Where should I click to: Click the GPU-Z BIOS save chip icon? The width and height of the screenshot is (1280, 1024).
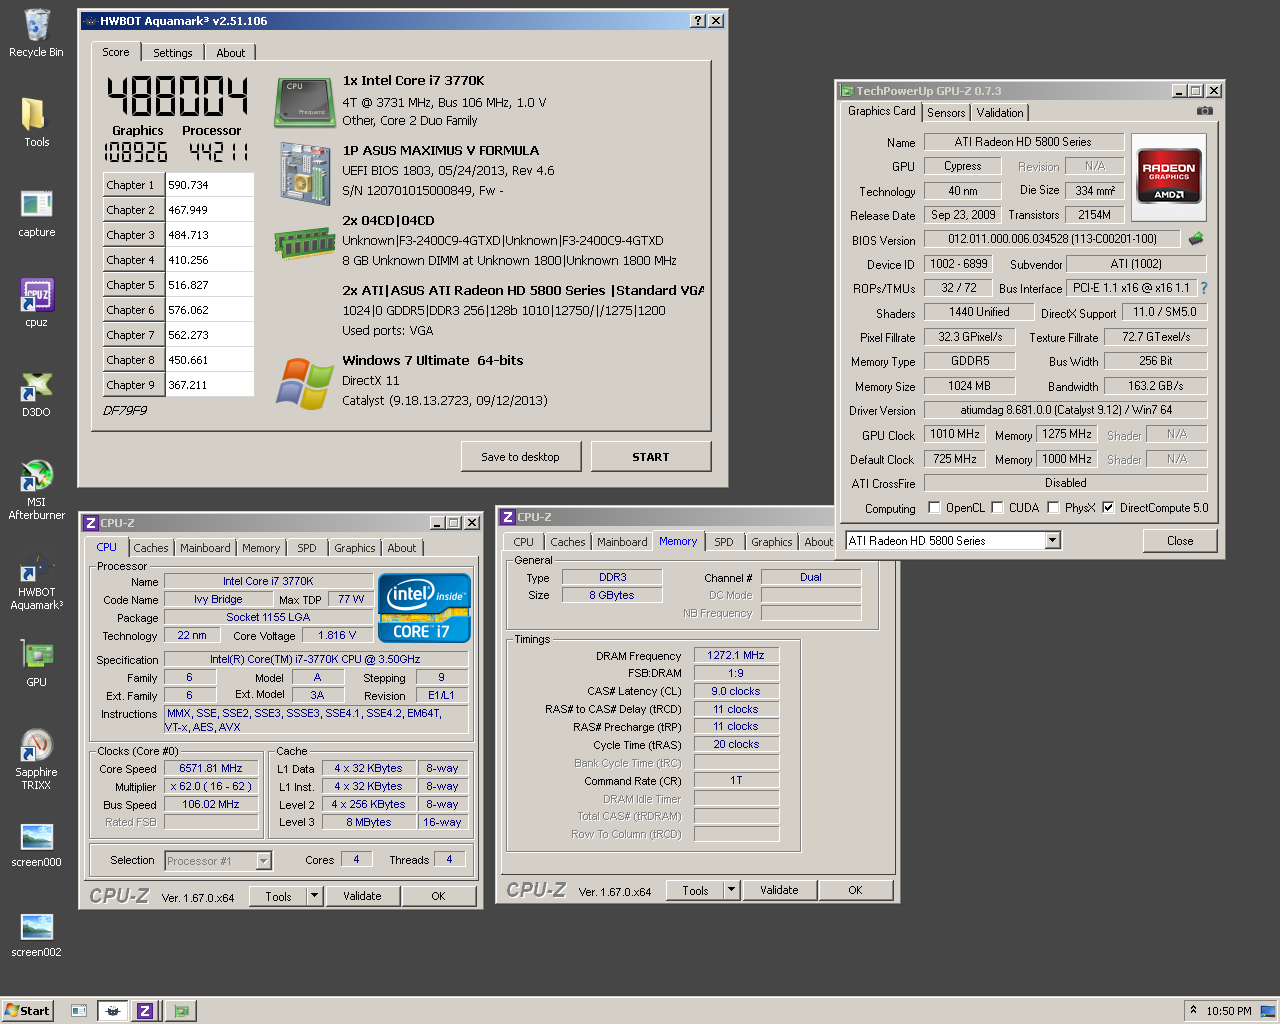(1196, 239)
